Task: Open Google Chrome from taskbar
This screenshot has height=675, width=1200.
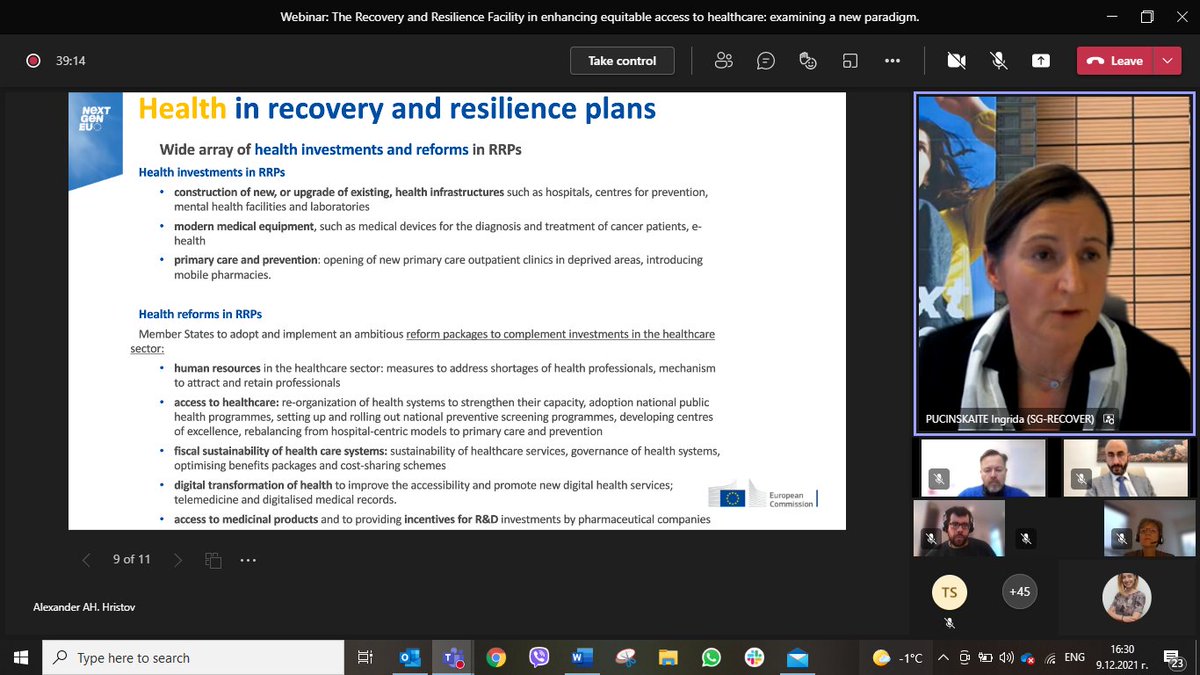Action: point(496,657)
